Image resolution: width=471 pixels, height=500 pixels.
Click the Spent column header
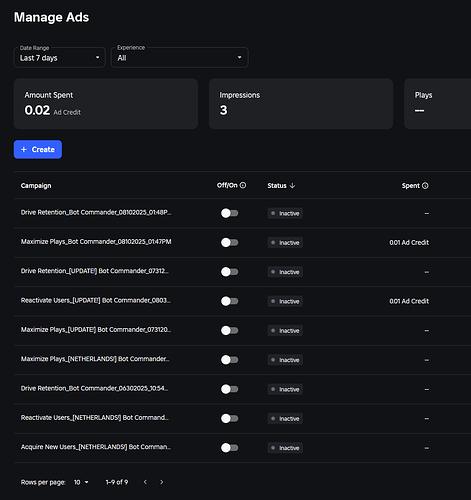click(411, 186)
